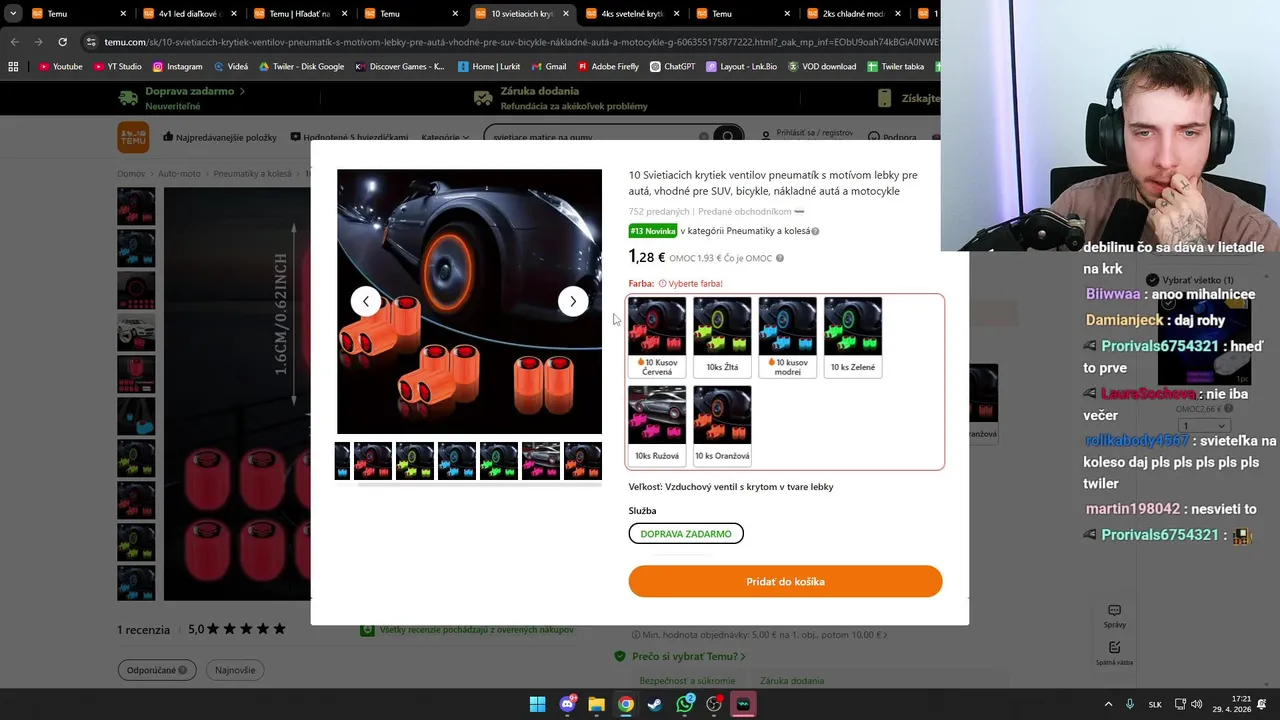The image size is (1280, 720).
Task: Open the Discover Games bookmark
Action: 400,66
